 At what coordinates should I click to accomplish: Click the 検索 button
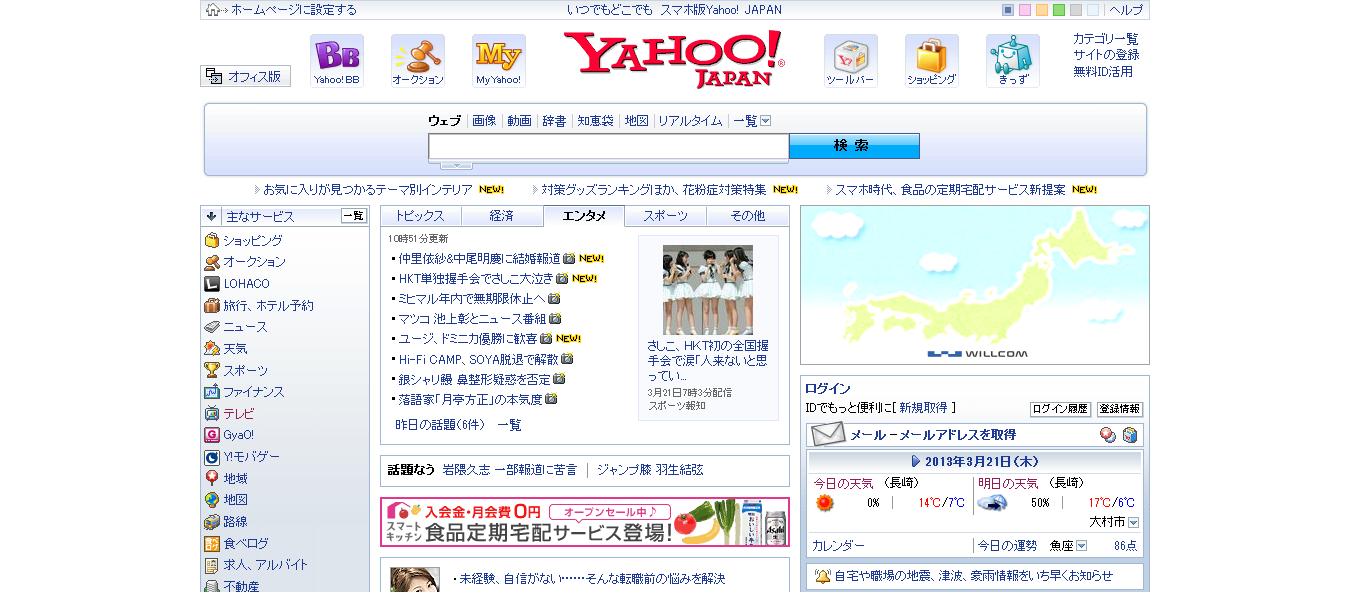click(x=854, y=146)
